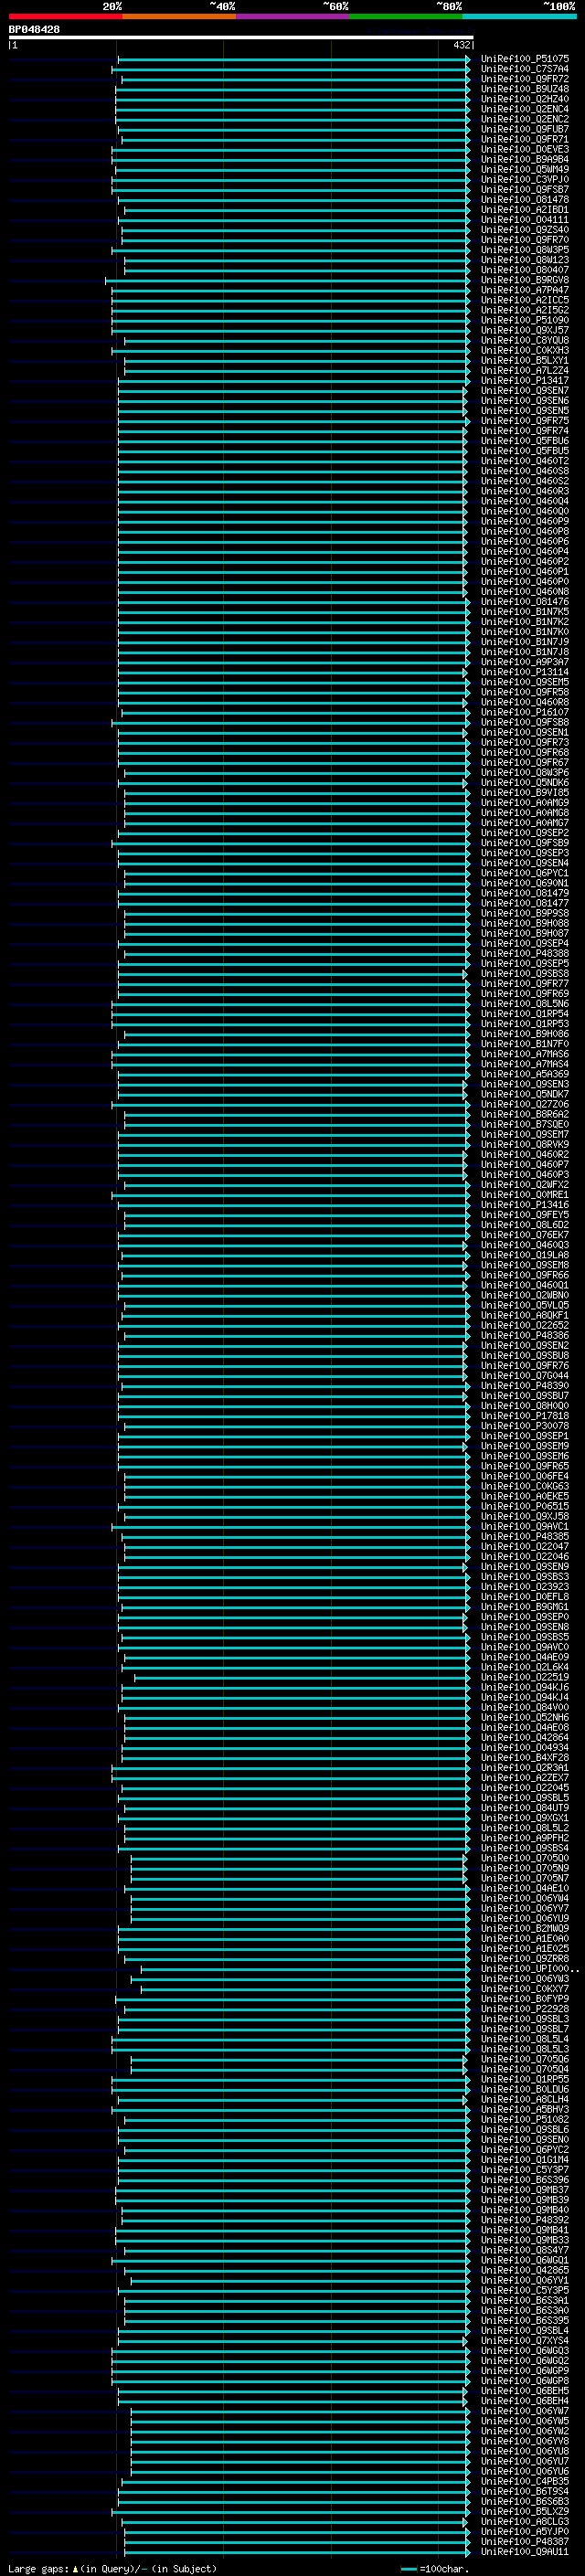Select the UniRef100_Q1RP54 label

[525, 1014]
